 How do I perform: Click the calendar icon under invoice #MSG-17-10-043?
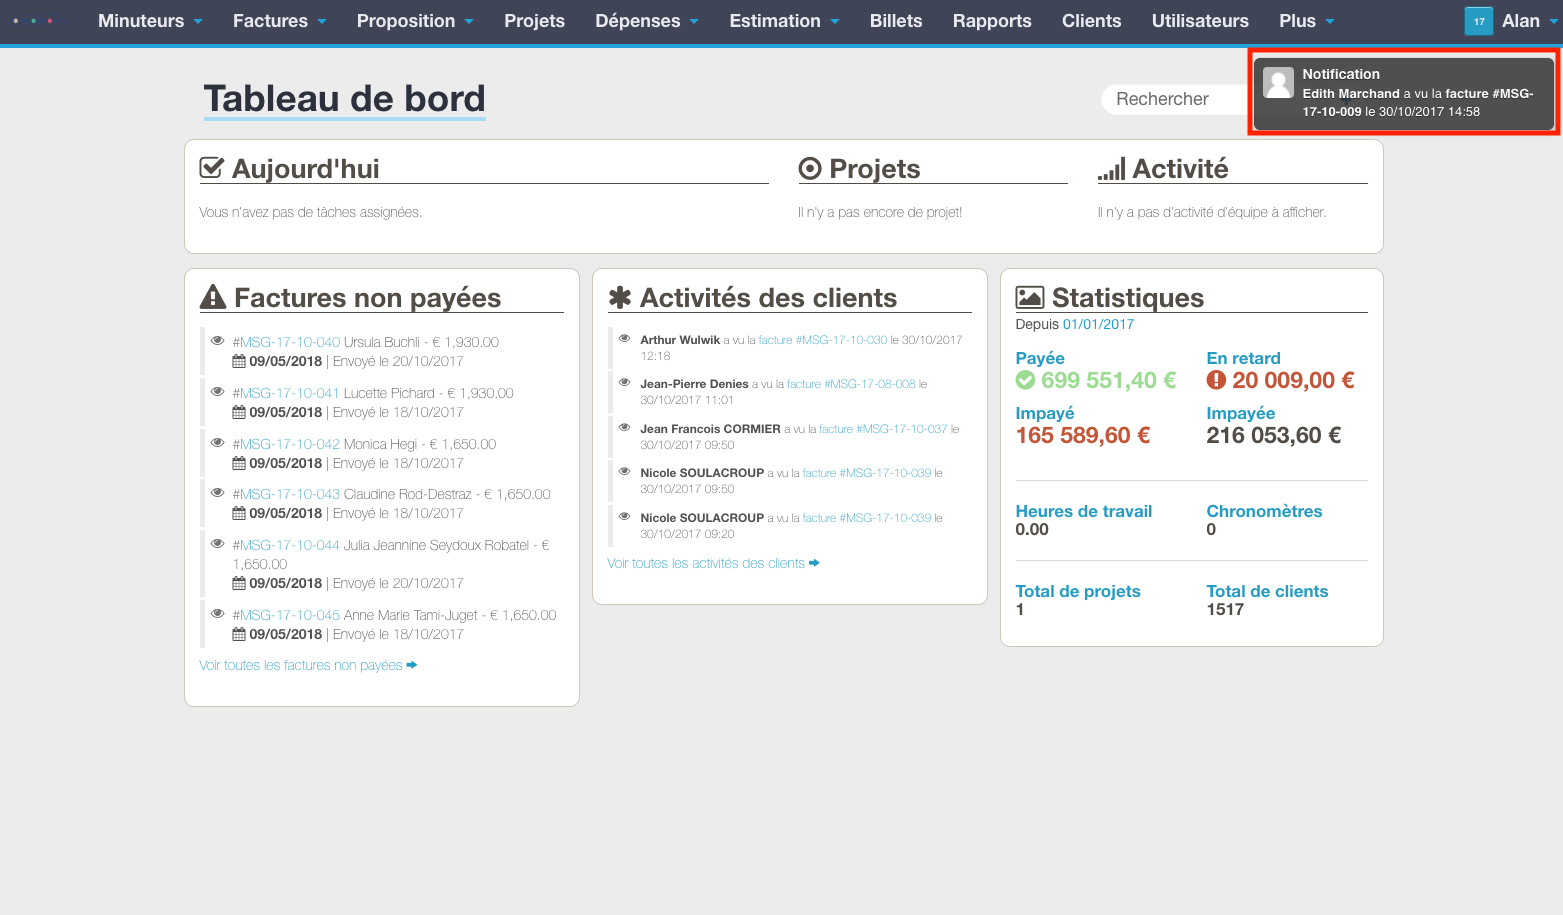click(x=239, y=513)
